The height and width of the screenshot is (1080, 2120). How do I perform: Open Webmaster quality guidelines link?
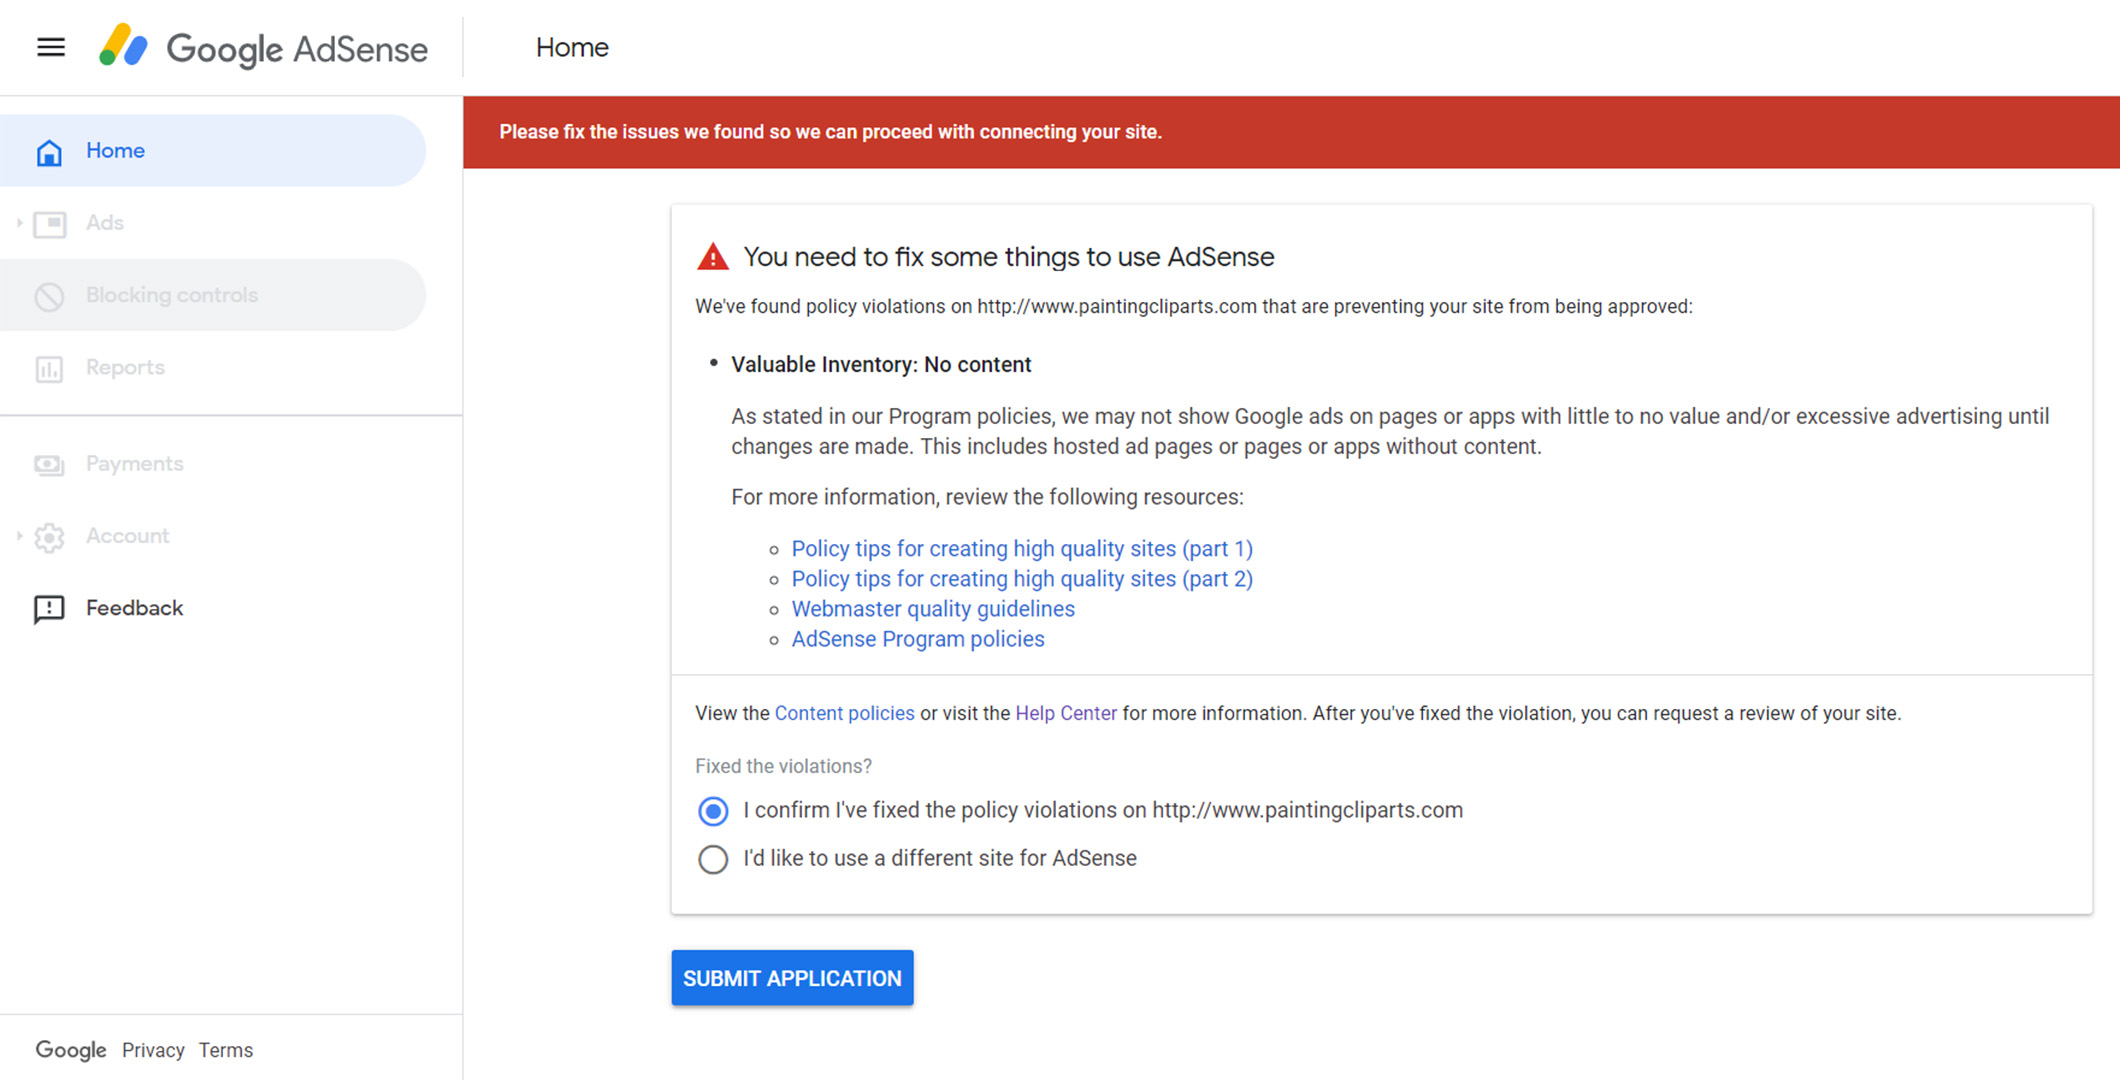932,609
